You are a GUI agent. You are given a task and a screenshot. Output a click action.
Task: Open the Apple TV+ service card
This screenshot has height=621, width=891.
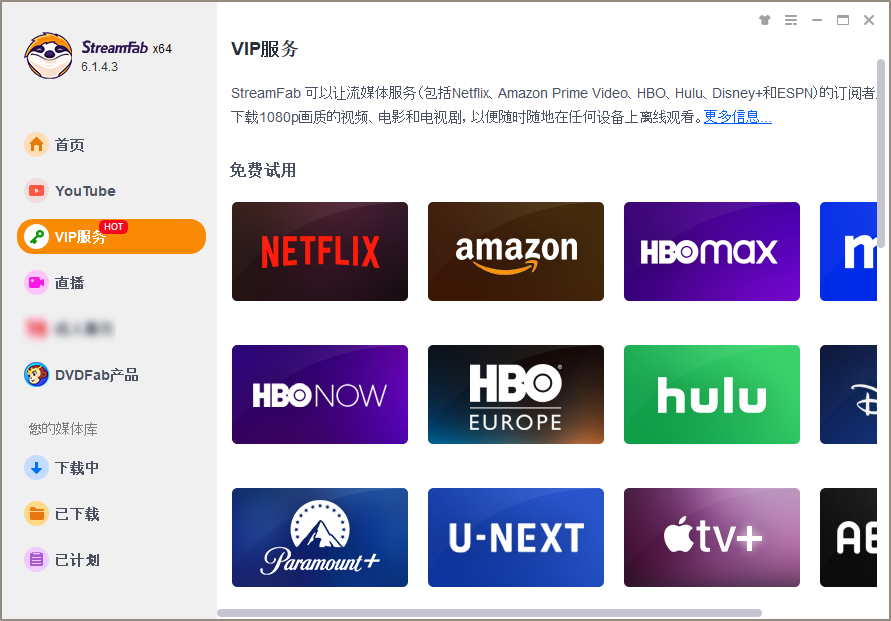[712, 537]
